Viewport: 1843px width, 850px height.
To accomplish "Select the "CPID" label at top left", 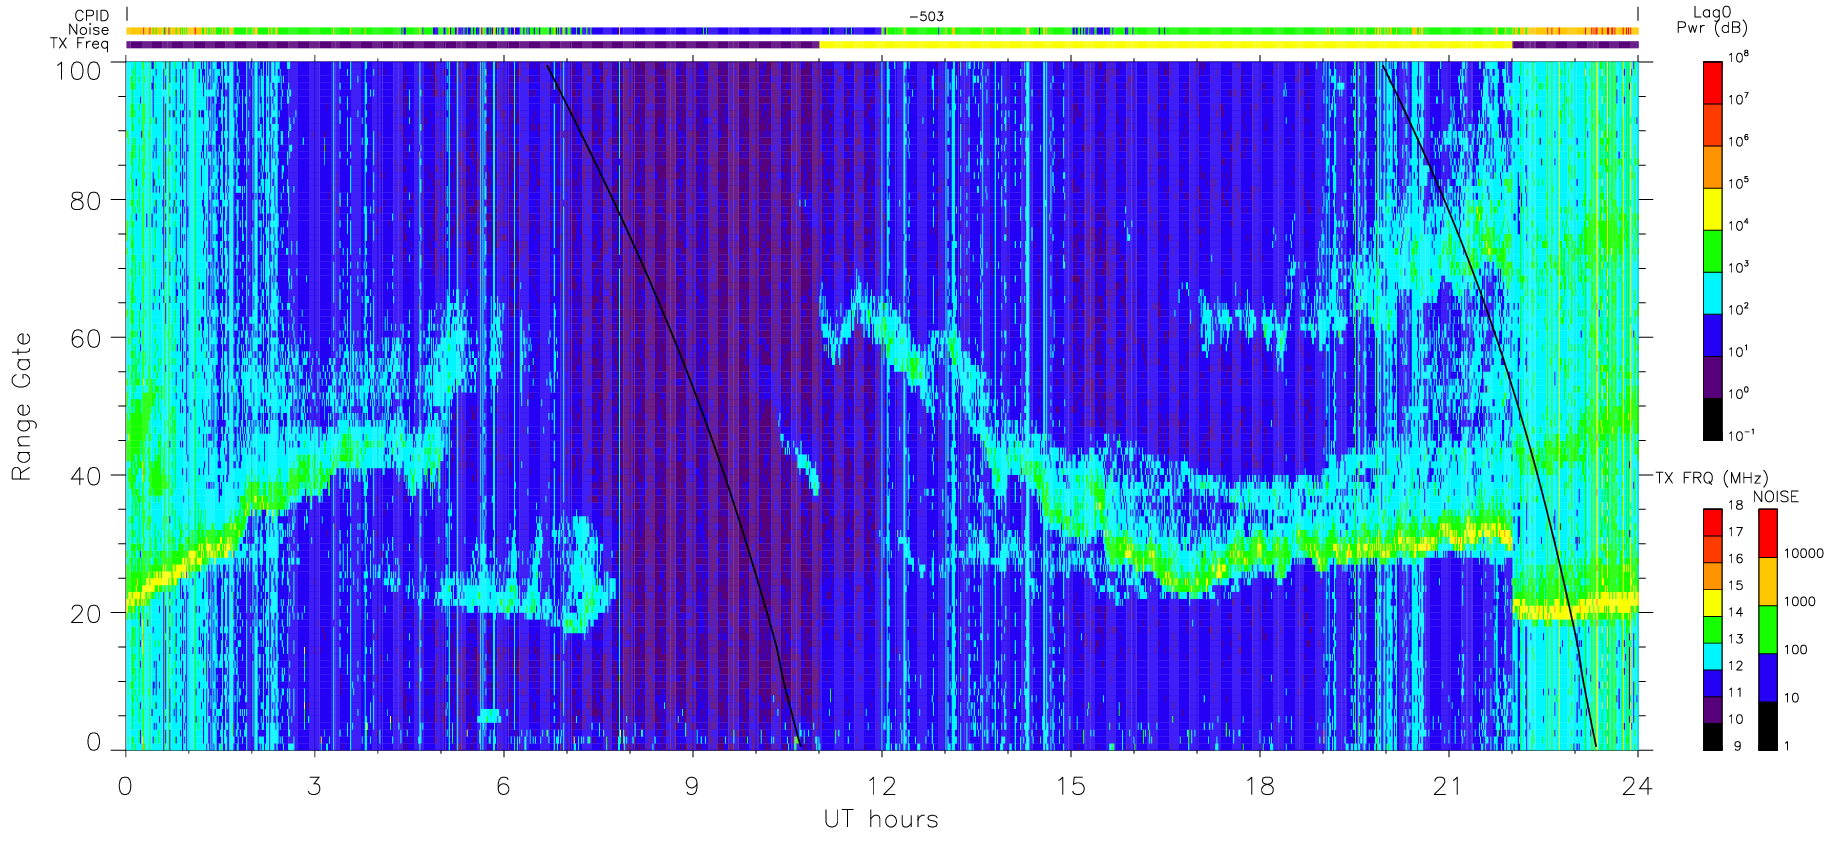I will pyautogui.click(x=91, y=16).
